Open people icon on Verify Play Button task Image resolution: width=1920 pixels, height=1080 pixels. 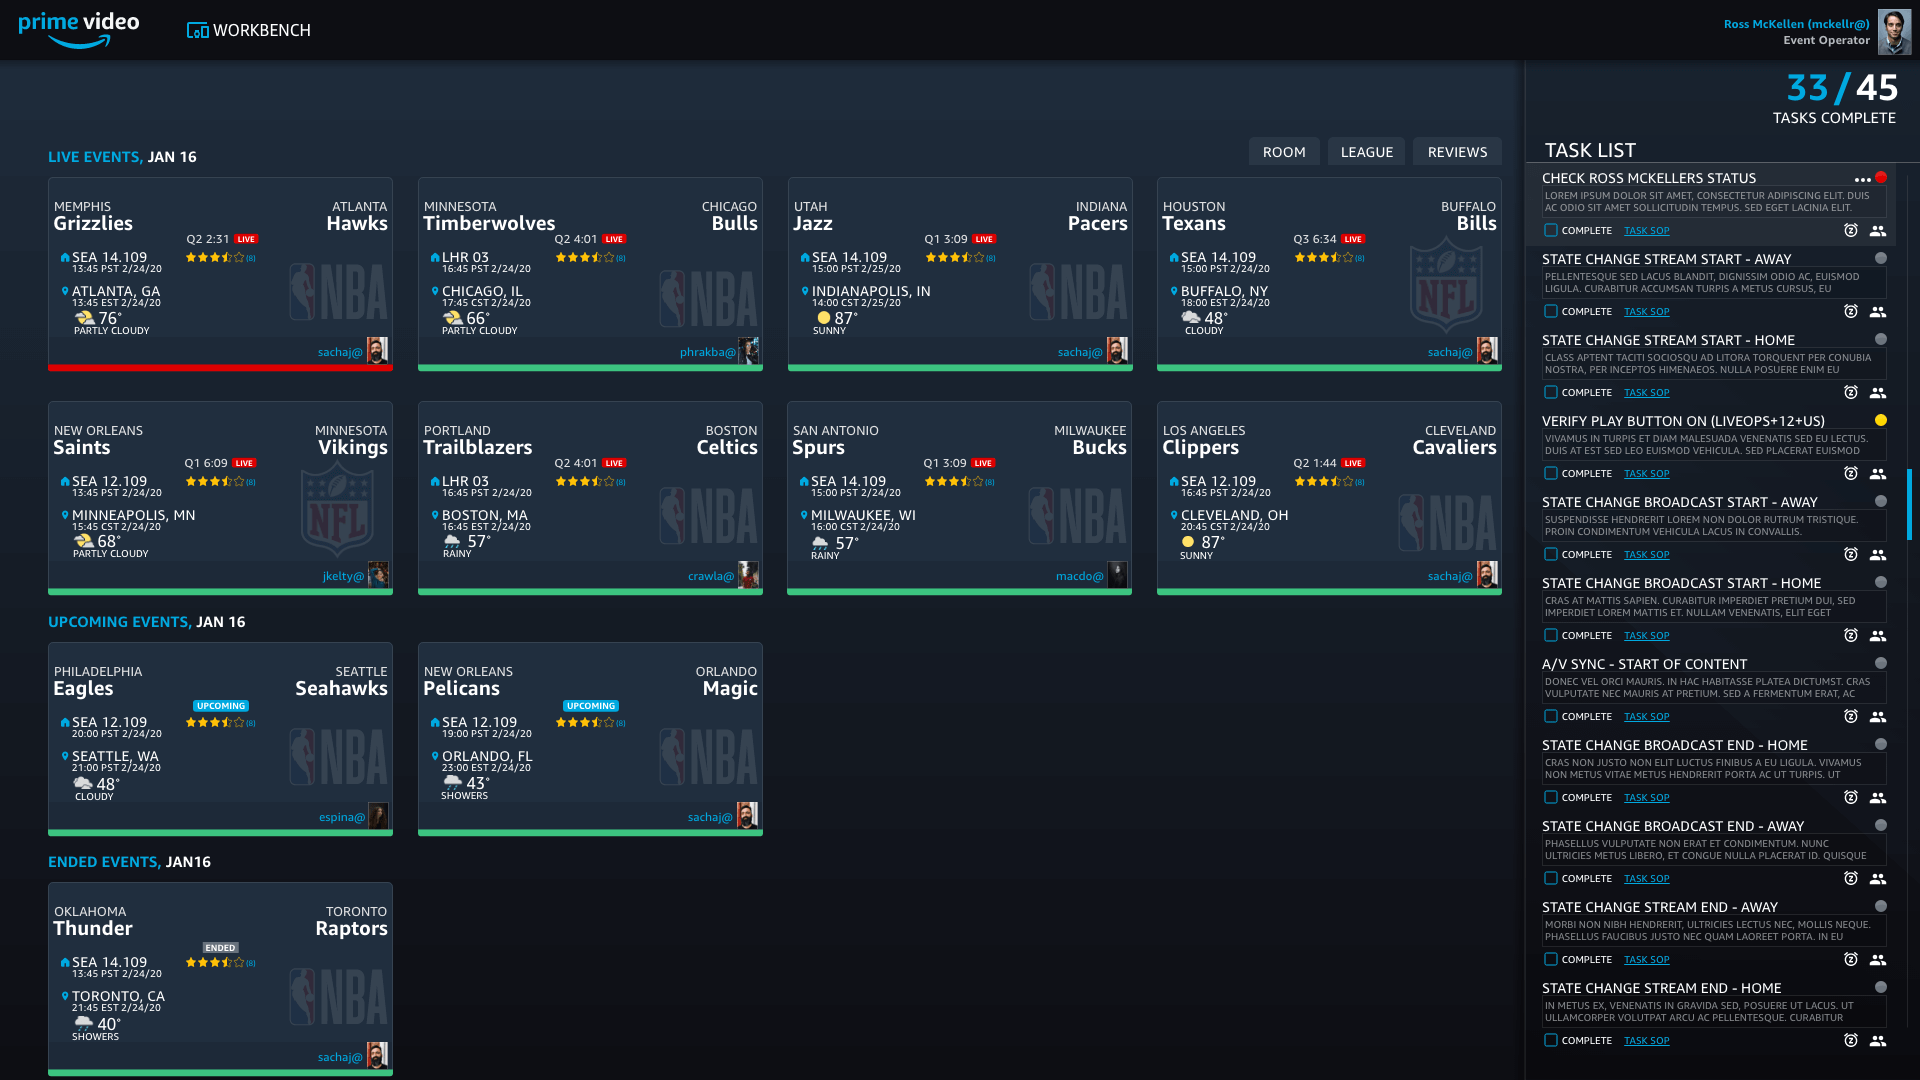pyautogui.click(x=1878, y=474)
